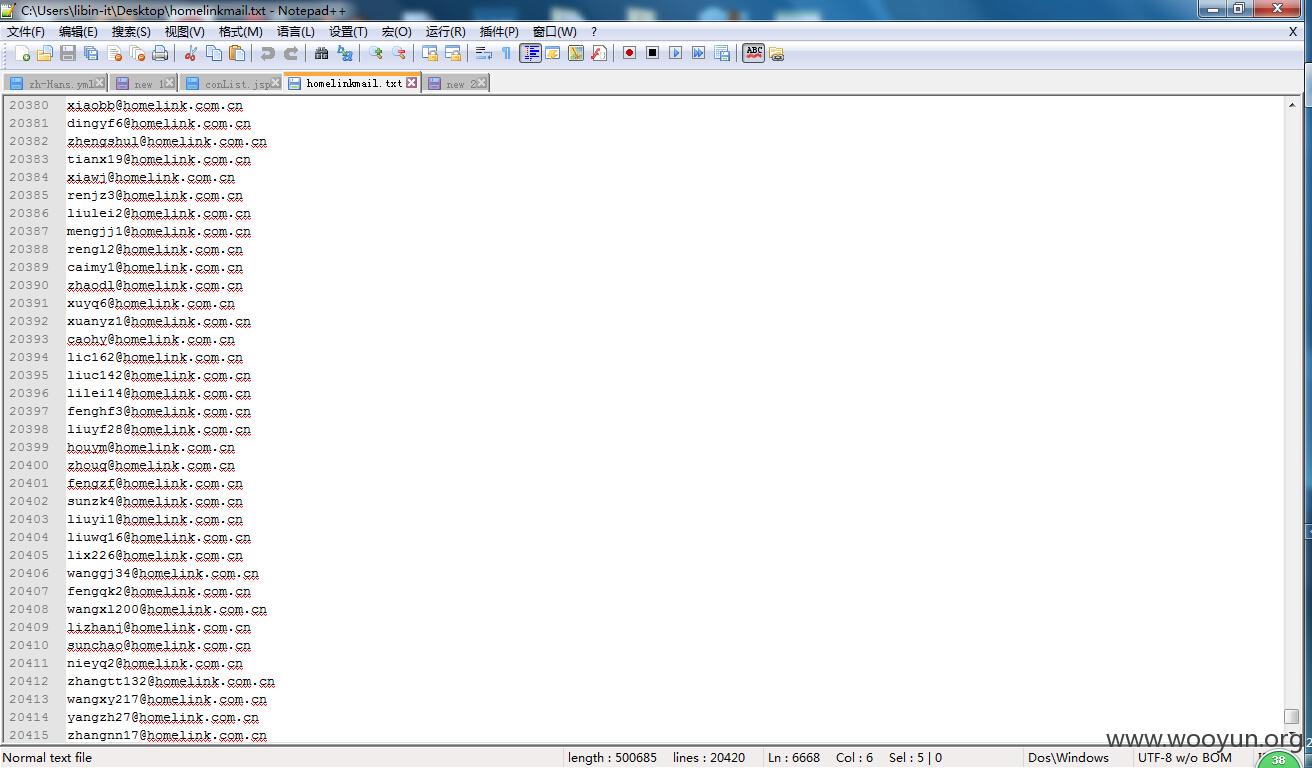Open the 编辑(E) menu

[78, 32]
